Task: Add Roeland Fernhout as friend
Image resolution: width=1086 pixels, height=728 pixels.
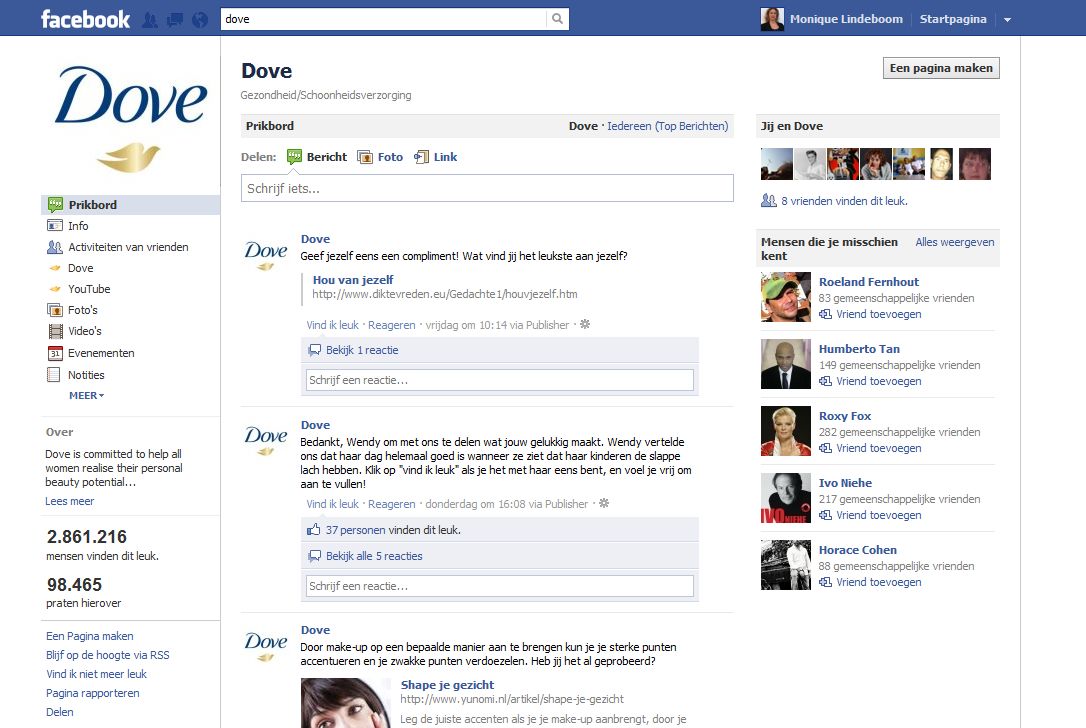Action: coord(878,314)
